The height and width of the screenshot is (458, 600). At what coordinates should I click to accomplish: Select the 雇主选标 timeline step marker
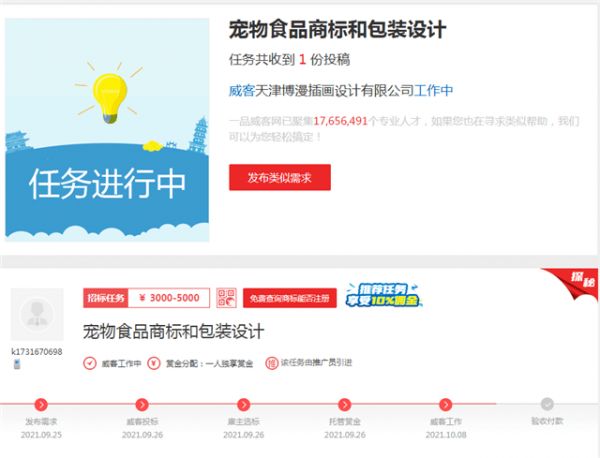point(243,404)
